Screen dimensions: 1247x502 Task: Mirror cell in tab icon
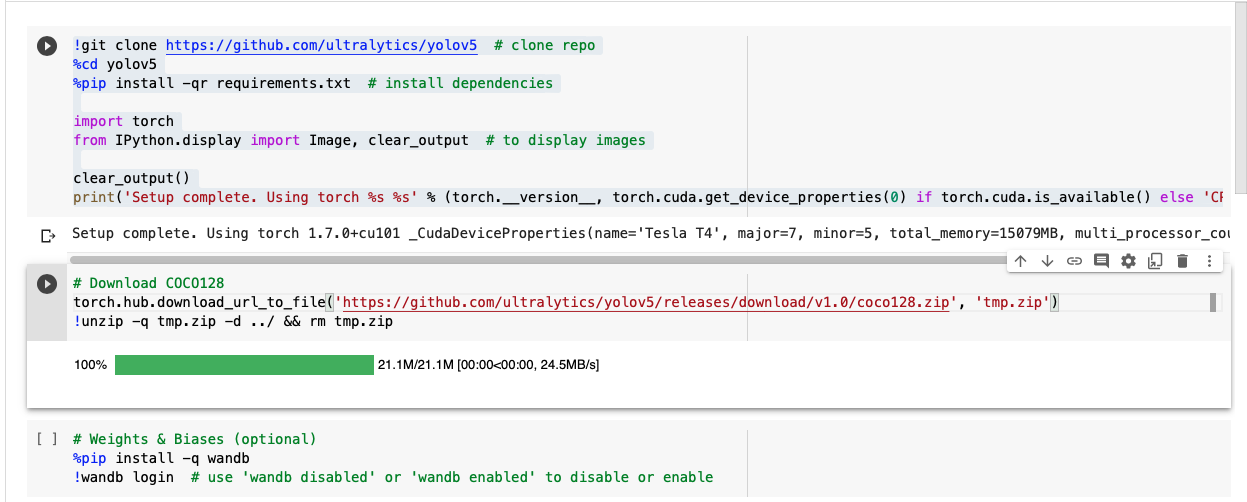tap(1155, 261)
